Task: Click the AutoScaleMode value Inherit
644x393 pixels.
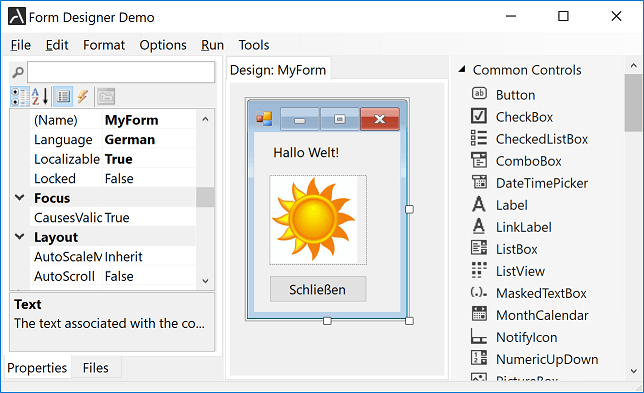Action: (124, 257)
